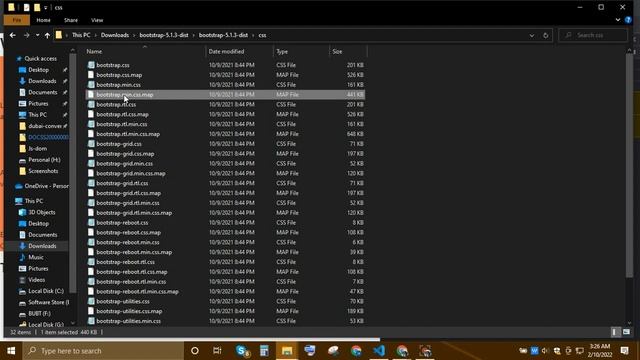Switch to large icons view button

click(x=627, y=332)
